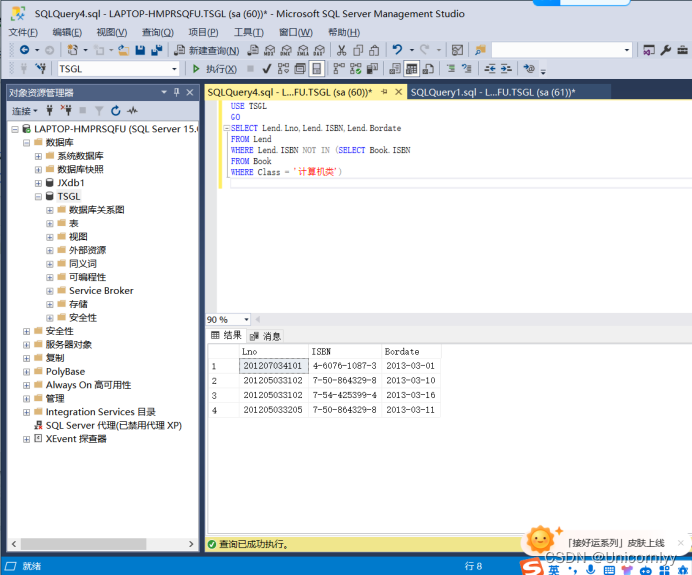Toggle include live query statistics
The image size is (692, 575).
pyautogui.click(x=355, y=69)
